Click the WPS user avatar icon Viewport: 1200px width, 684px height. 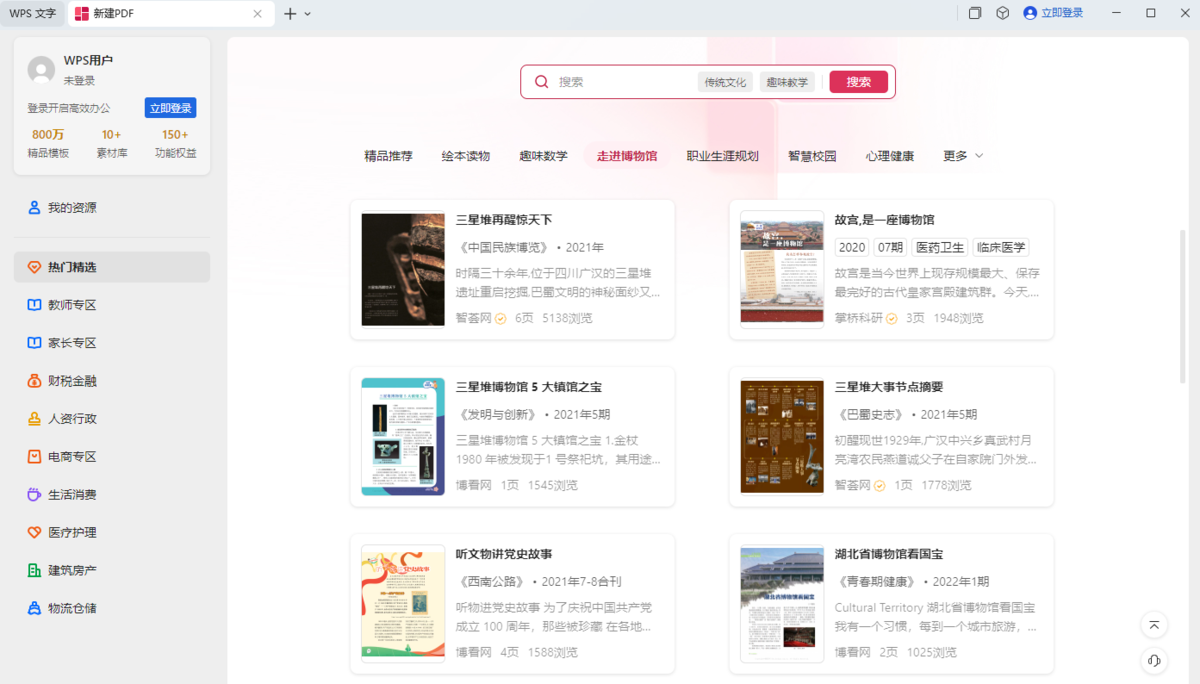41,70
